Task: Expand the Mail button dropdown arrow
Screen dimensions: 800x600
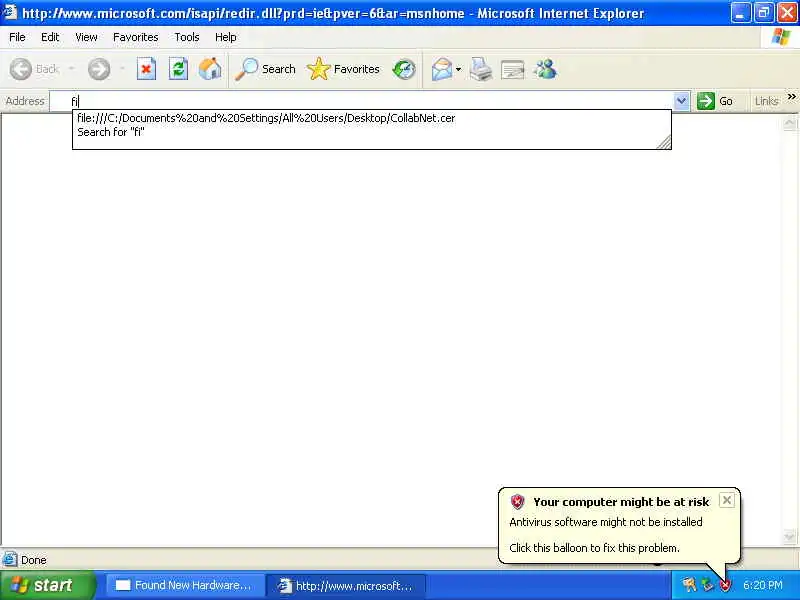Action: 459,69
